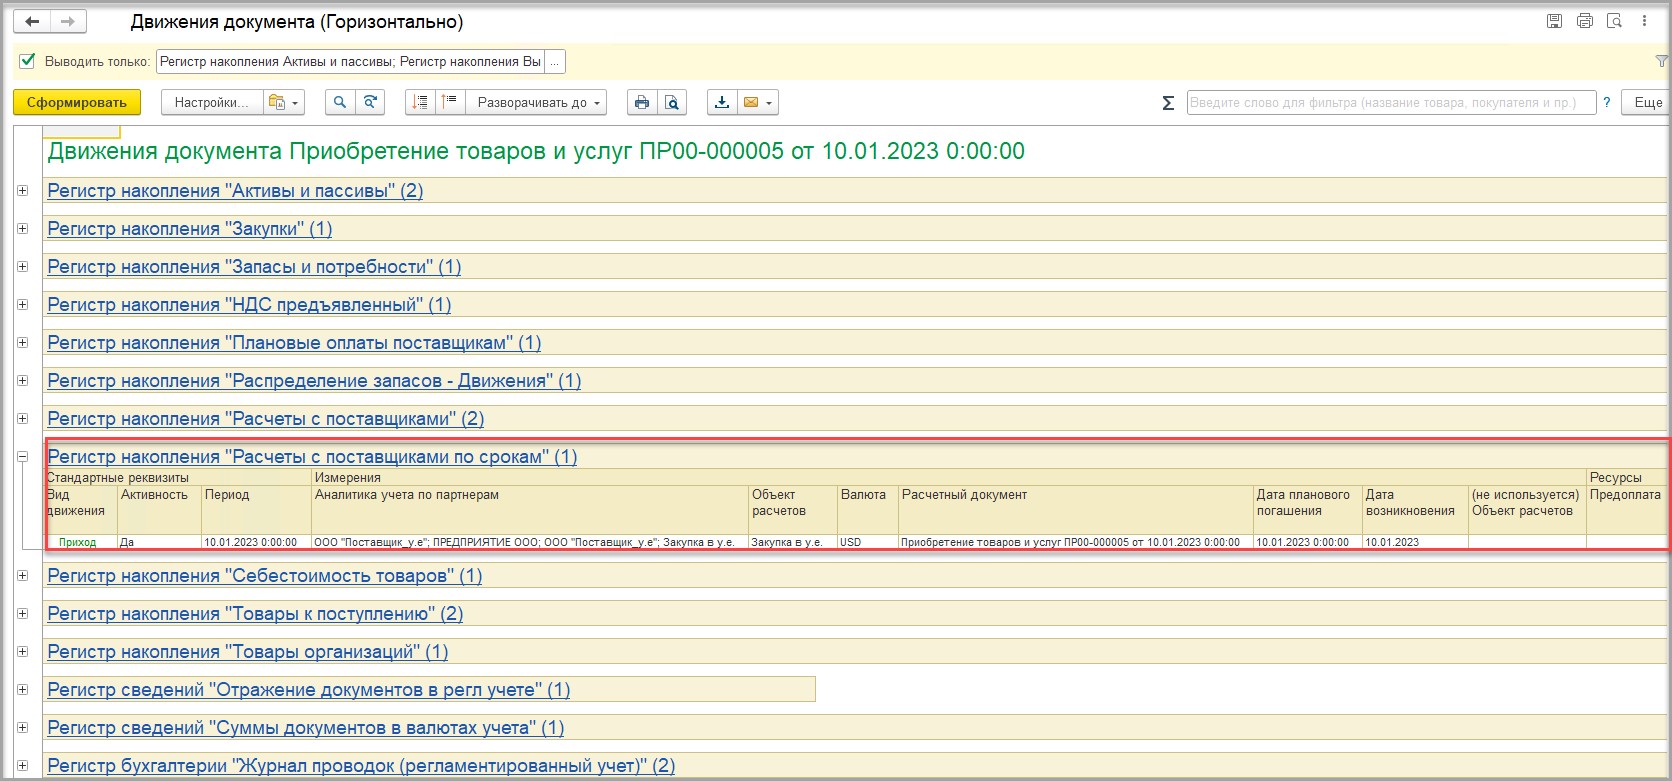Click the floppy disk icon at top right

tap(1554, 21)
